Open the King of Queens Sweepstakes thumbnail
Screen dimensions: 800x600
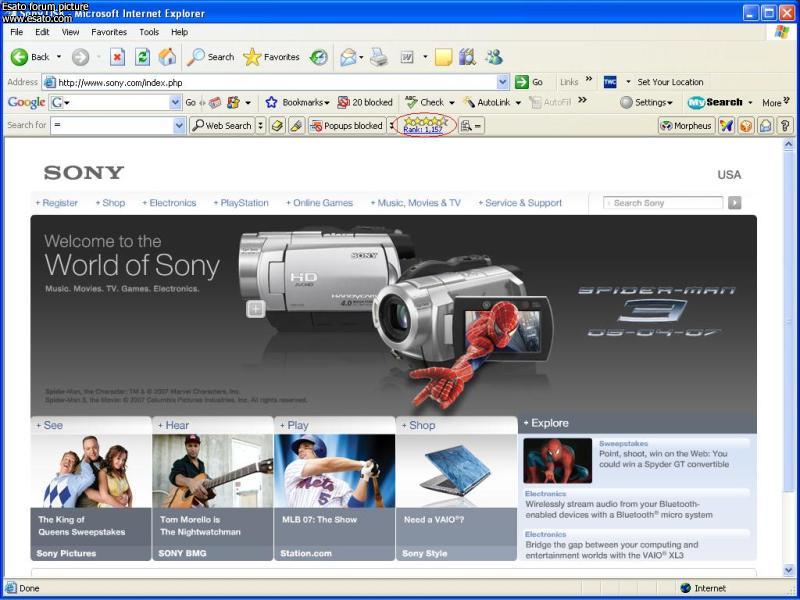point(91,471)
